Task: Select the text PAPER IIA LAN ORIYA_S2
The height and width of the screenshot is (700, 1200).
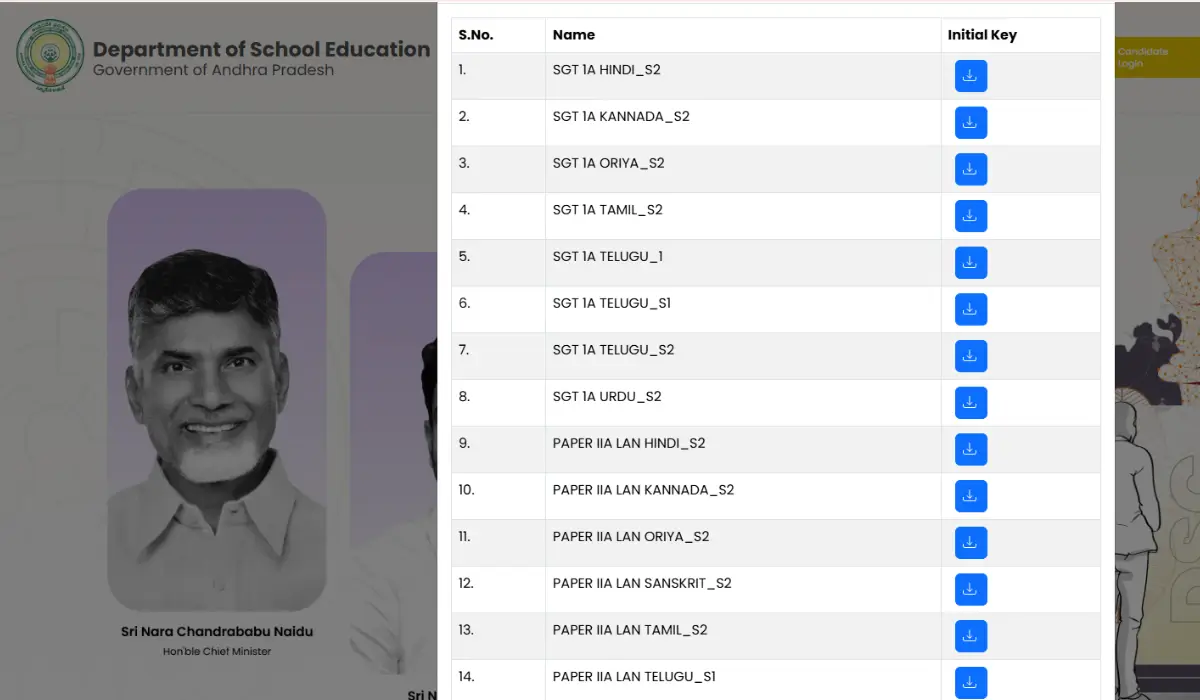Action: [x=631, y=536]
